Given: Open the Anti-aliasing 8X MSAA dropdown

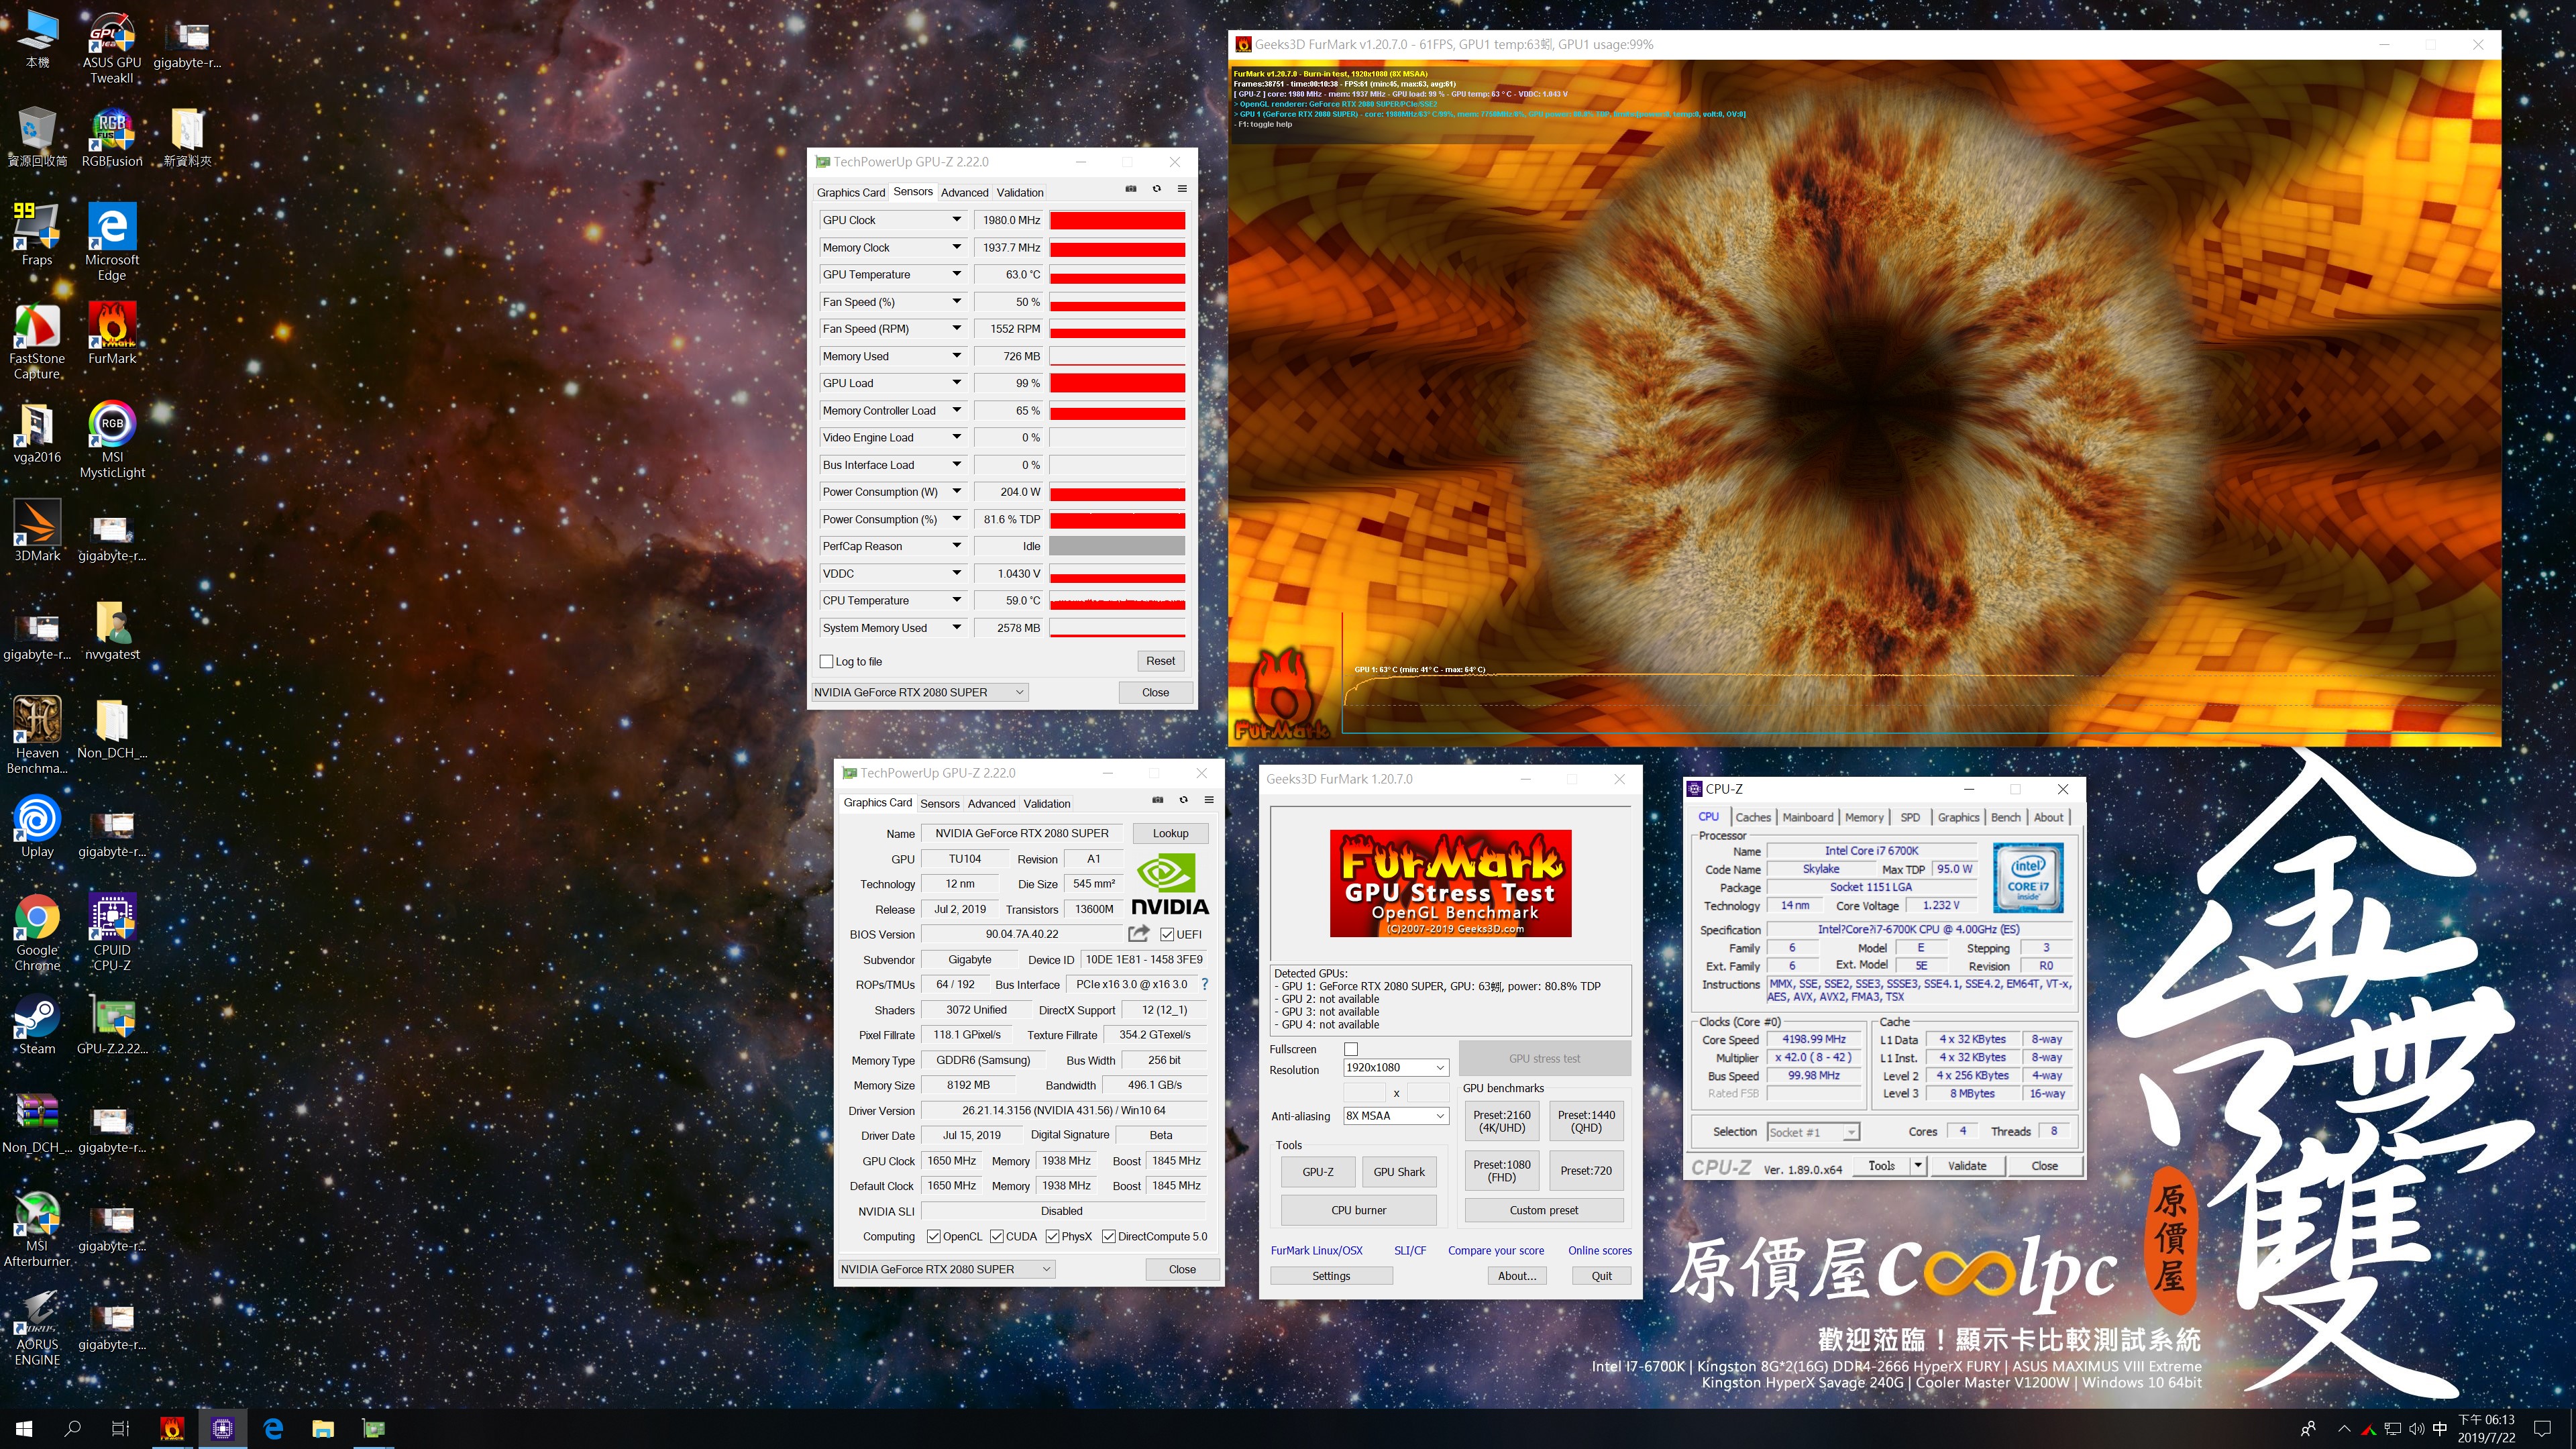Looking at the screenshot, I should (1396, 1116).
